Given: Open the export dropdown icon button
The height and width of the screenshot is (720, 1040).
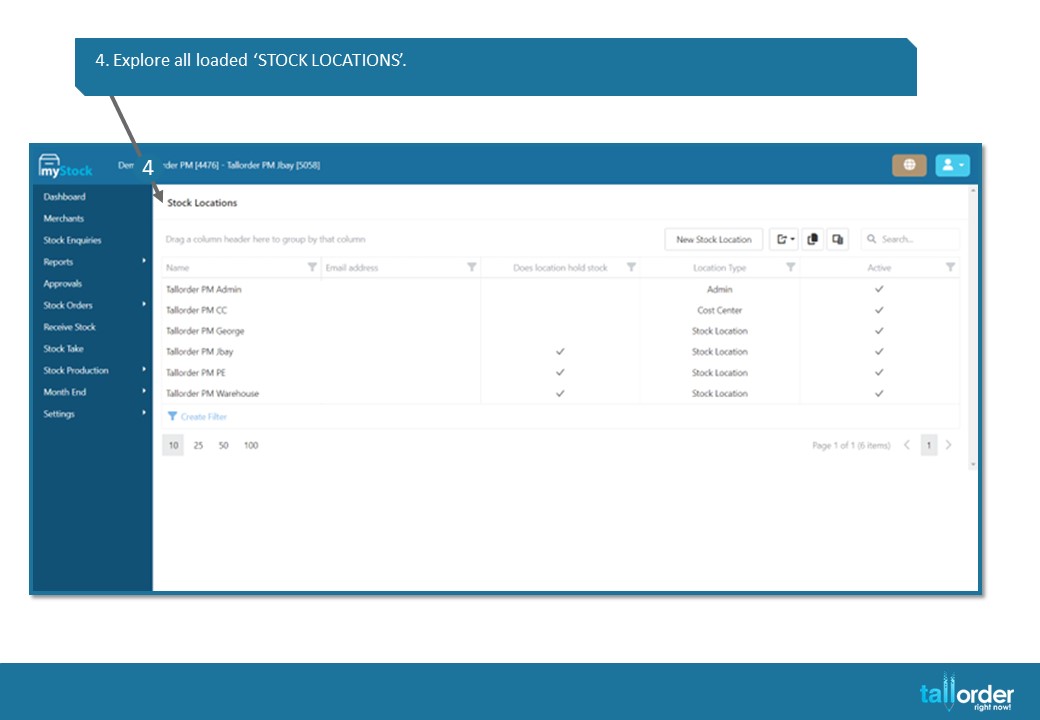Looking at the screenshot, I should tap(784, 239).
